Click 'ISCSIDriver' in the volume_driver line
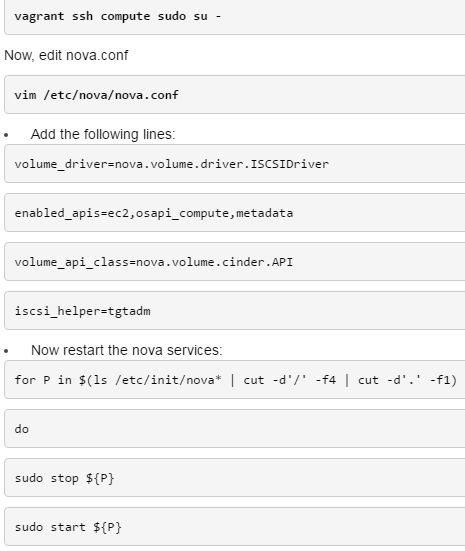The height and width of the screenshot is (551, 465). (289, 164)
